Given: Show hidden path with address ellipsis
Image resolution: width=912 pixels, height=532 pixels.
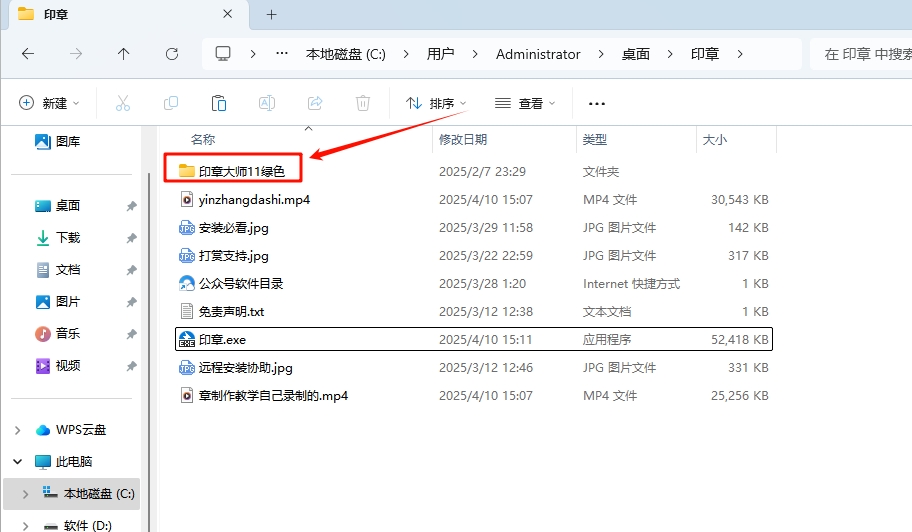Looking at the screenshot, I should click(x=282, y=53).
